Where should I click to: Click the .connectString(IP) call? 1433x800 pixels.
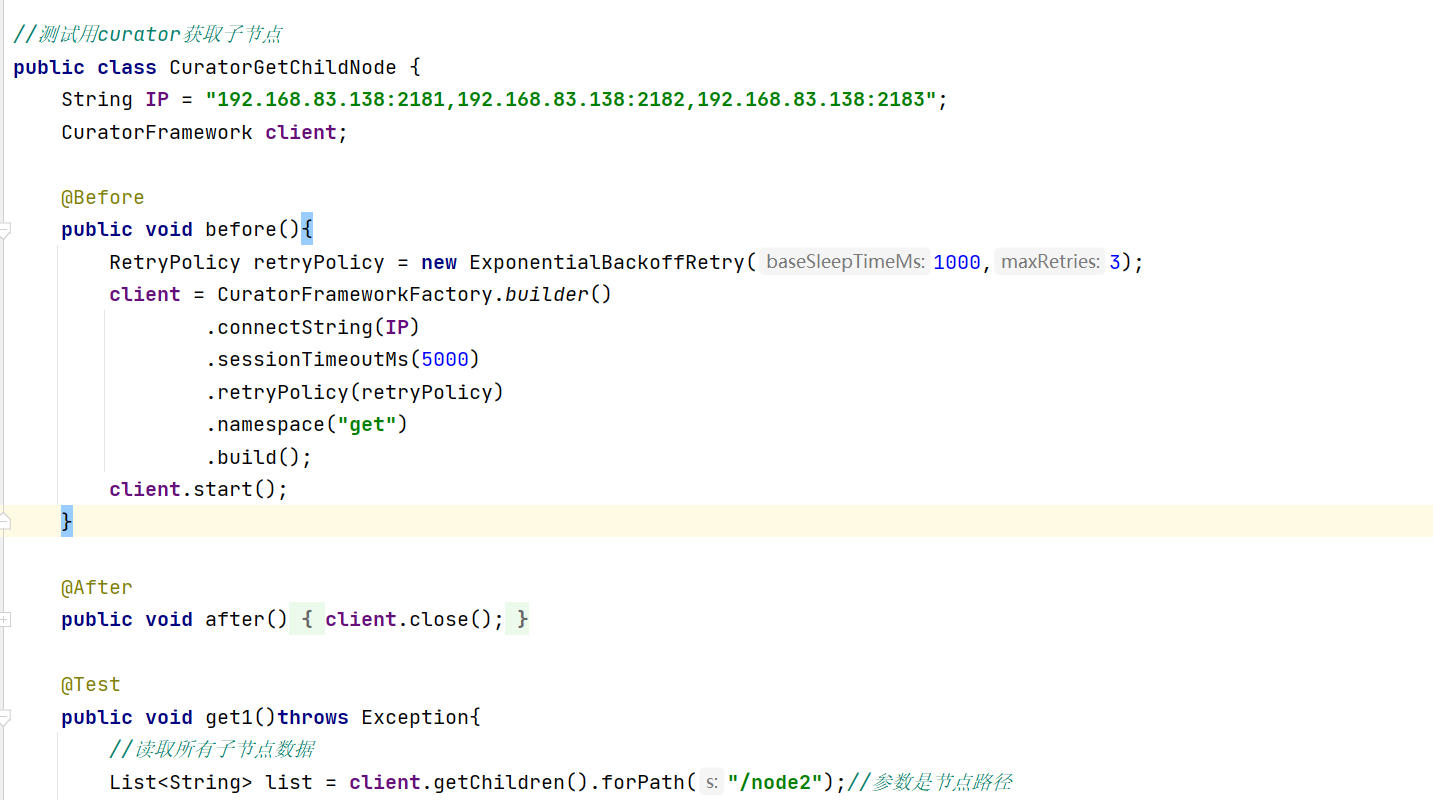coord(313,327)
